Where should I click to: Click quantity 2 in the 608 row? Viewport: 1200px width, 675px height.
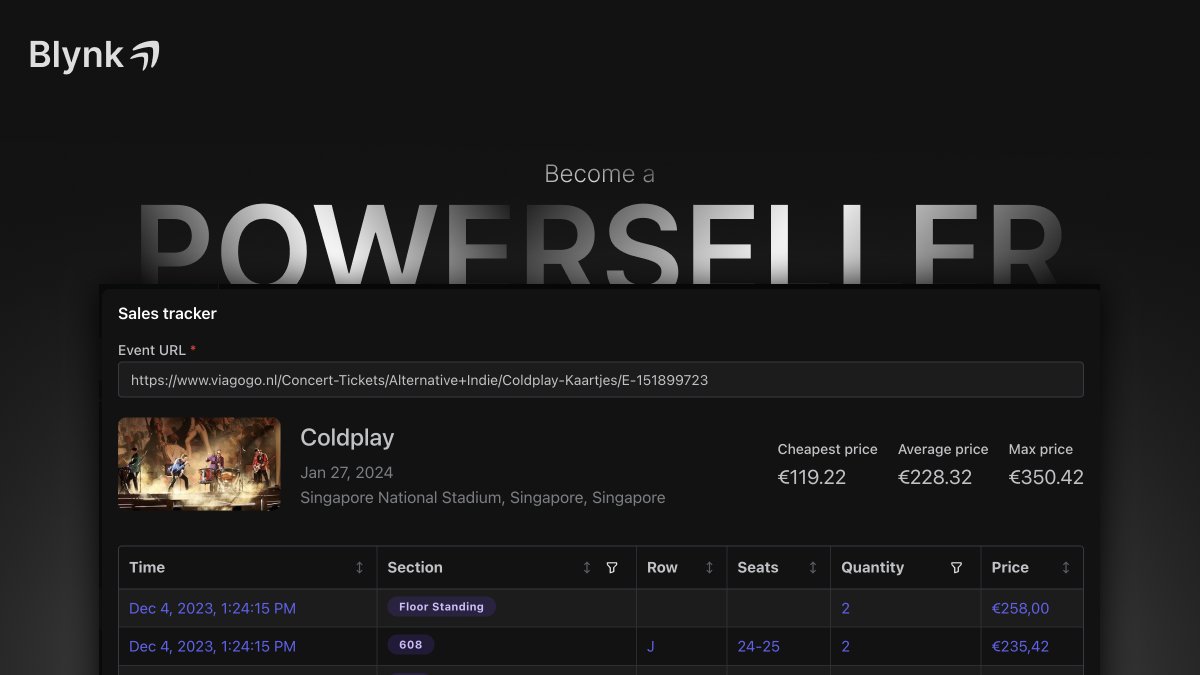[x=846, y=646]
